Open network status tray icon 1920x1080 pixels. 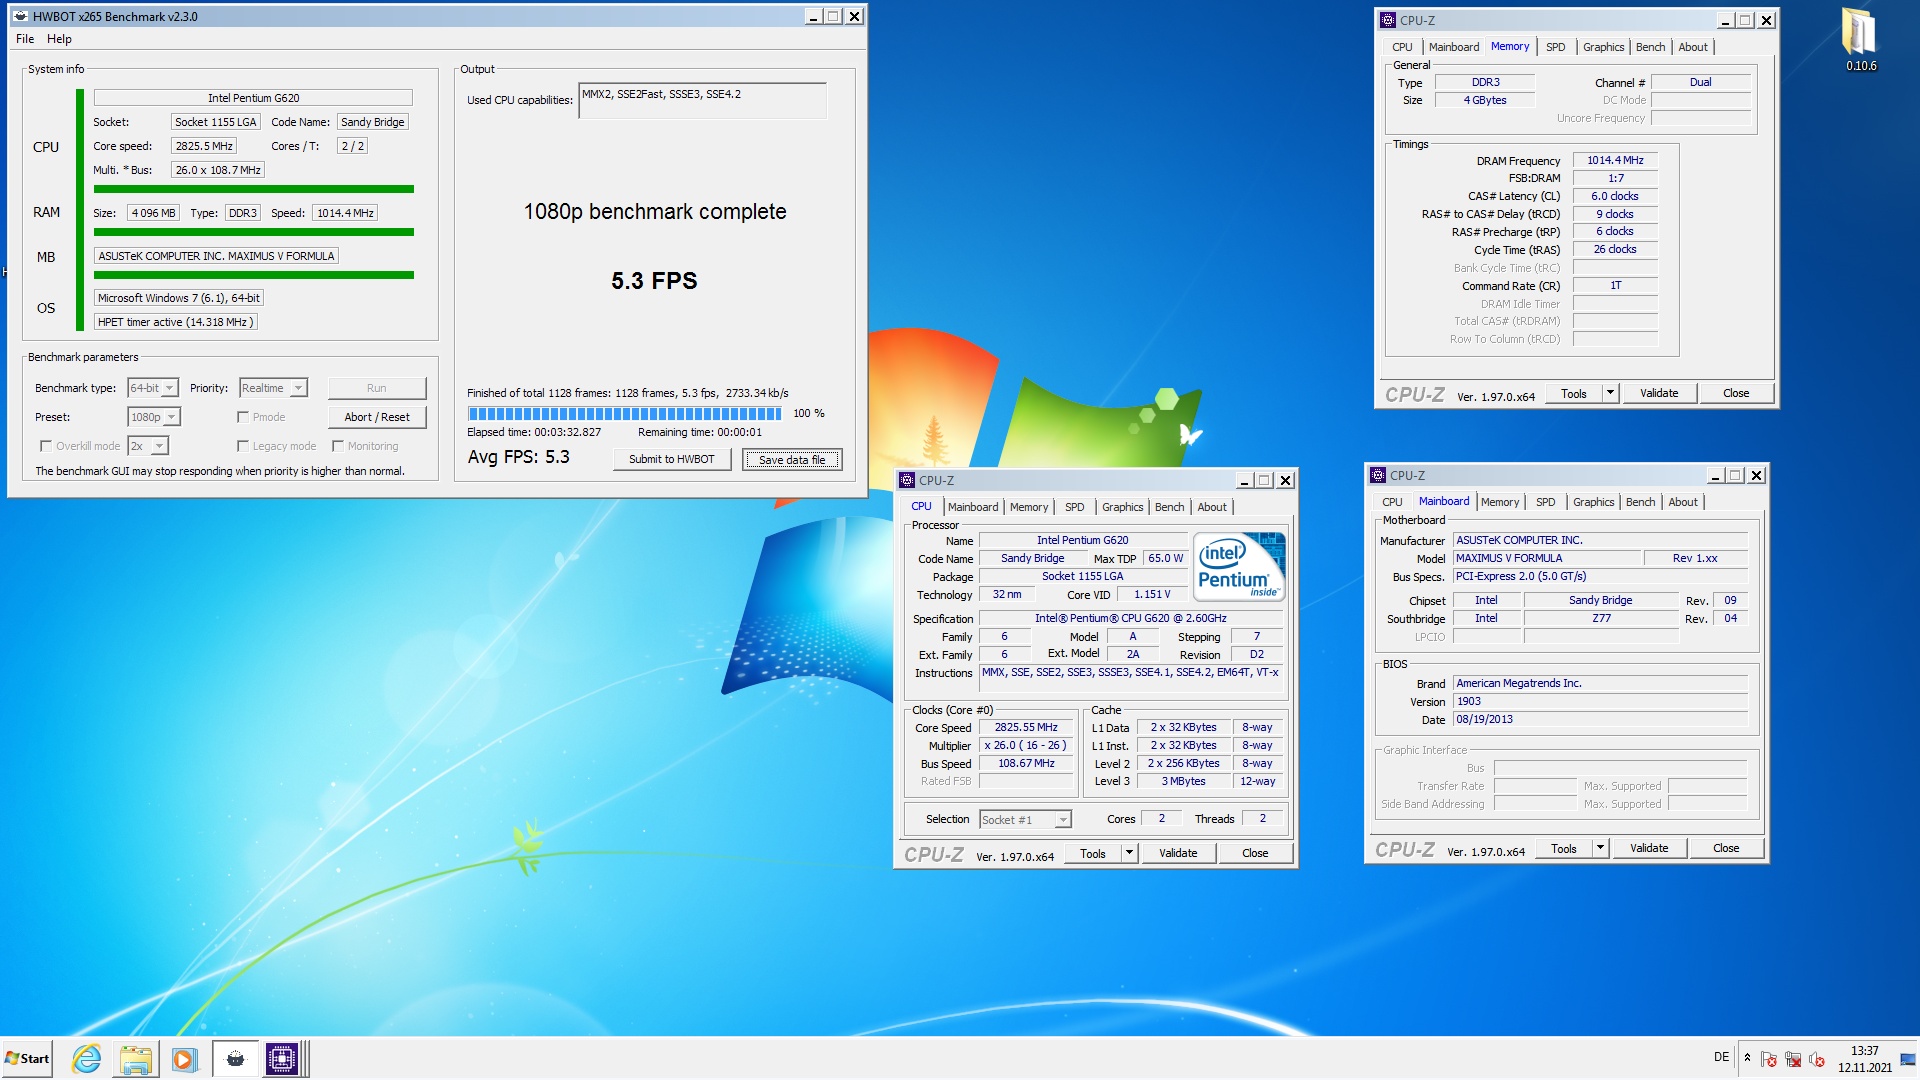(x=1793, y=1059)
